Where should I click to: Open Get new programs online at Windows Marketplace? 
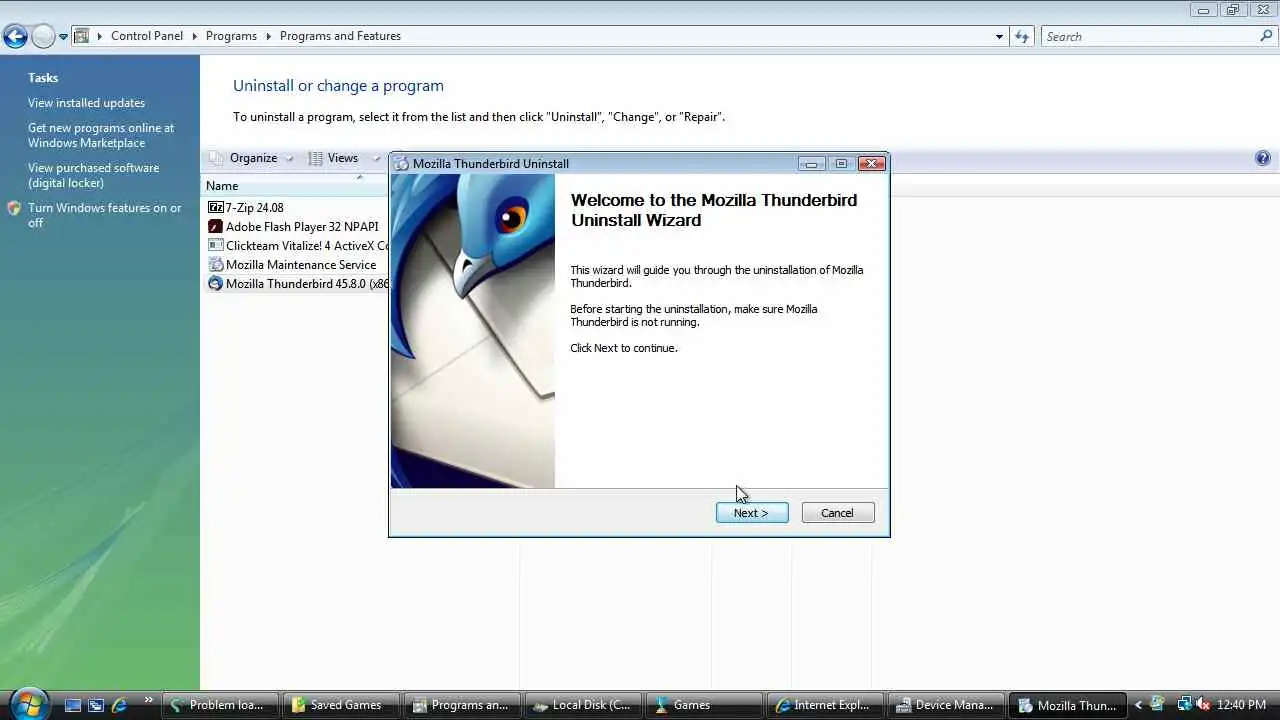[x=101, y=135]
